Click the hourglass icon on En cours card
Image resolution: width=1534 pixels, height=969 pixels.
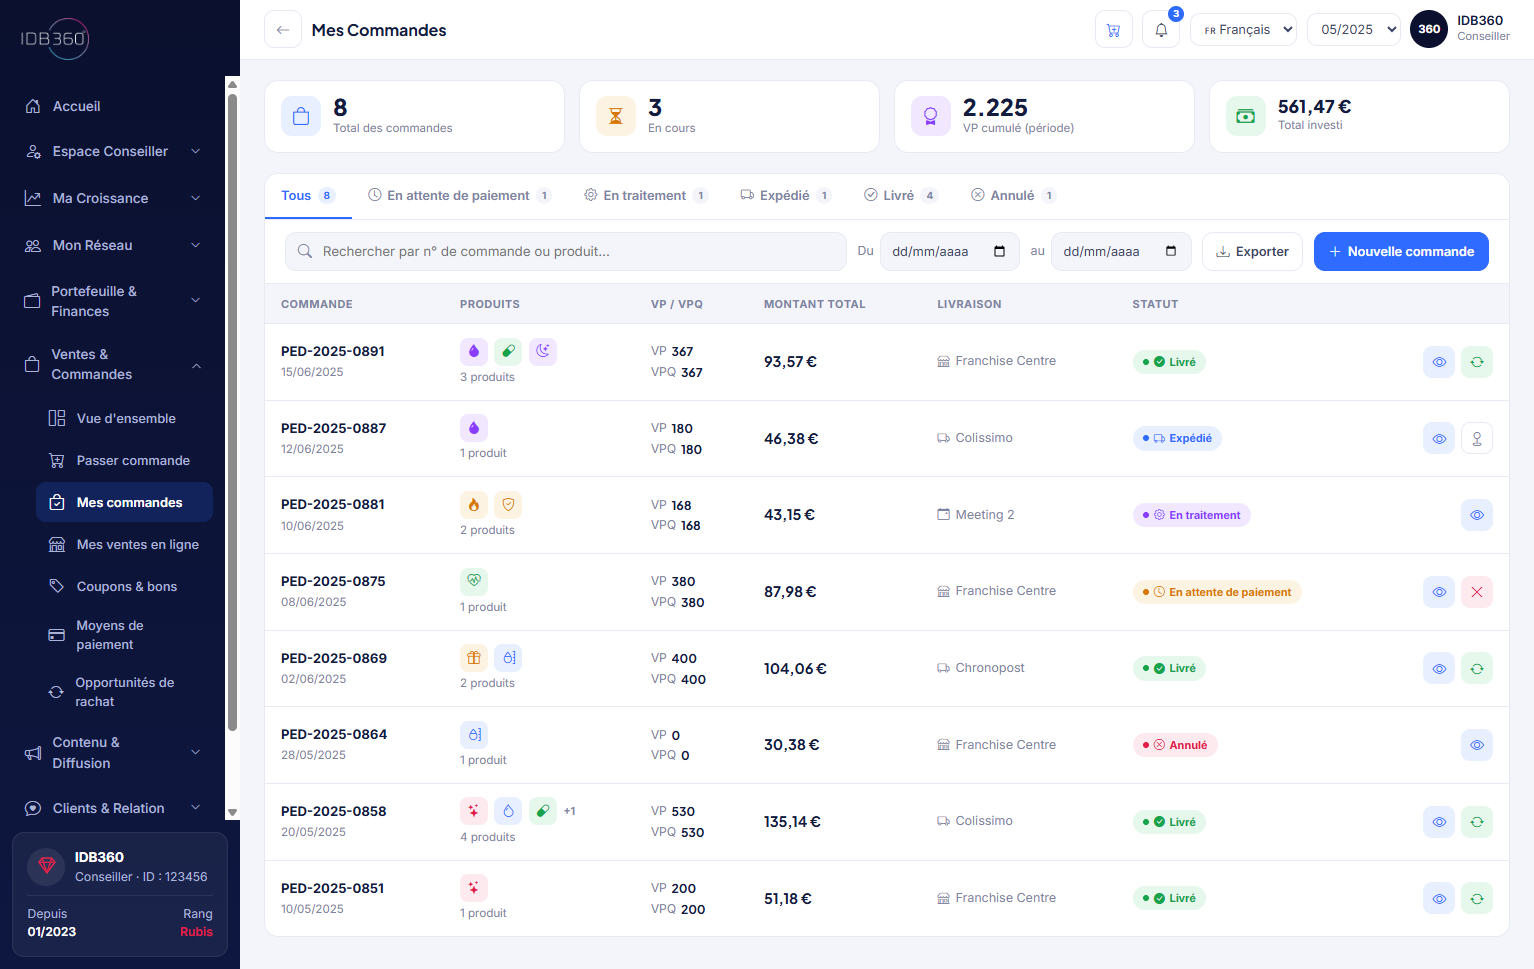(x=616, y=116)
